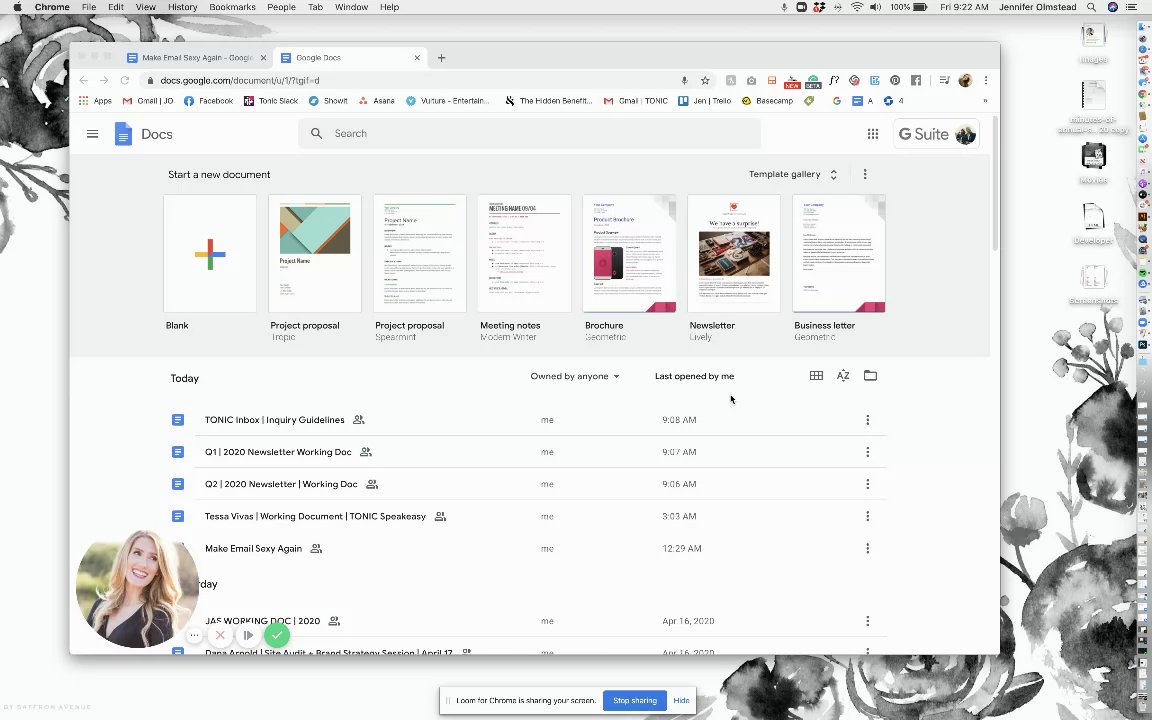Open more options for Q1 2020 Newsletter doc
The height and width of the screenshot is (720, 1152).
868,452
